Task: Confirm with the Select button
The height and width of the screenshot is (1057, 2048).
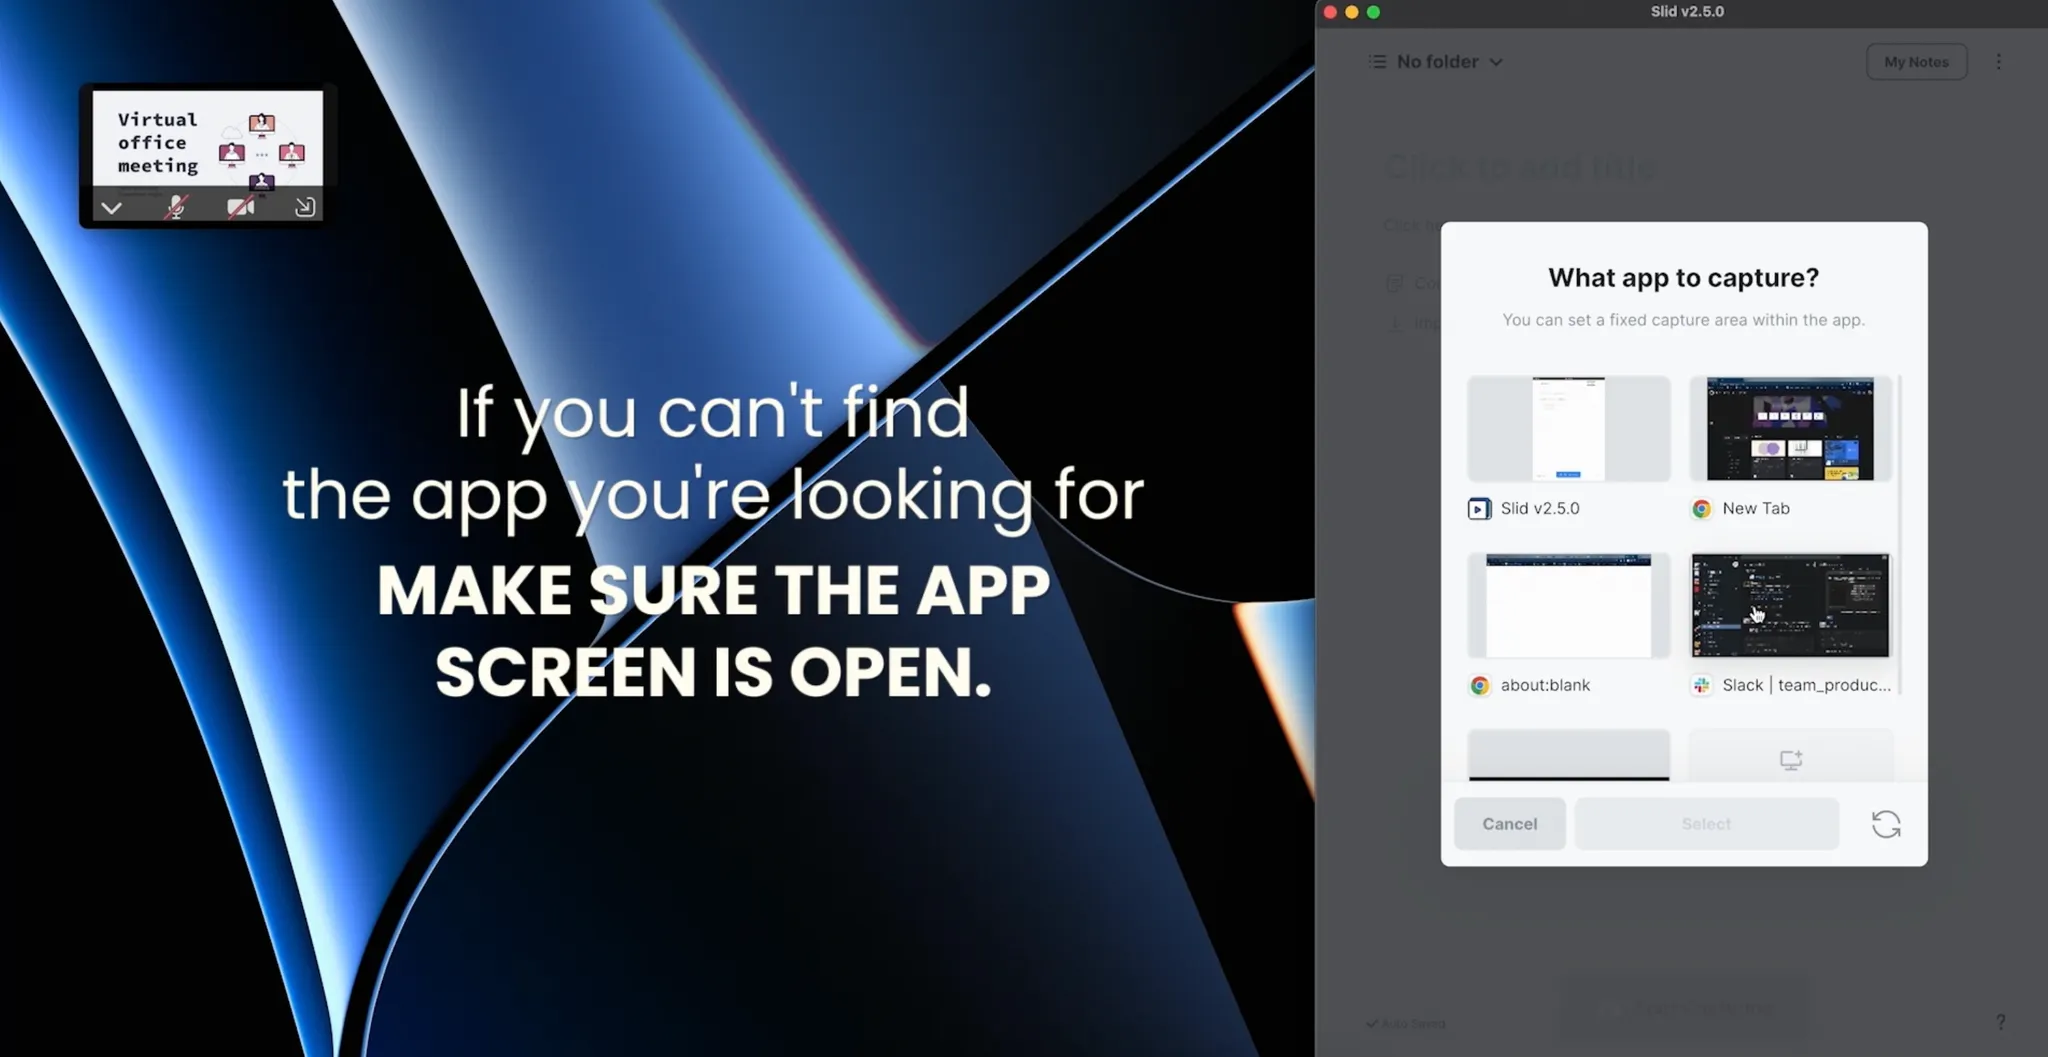Action: pos(1706,824)
